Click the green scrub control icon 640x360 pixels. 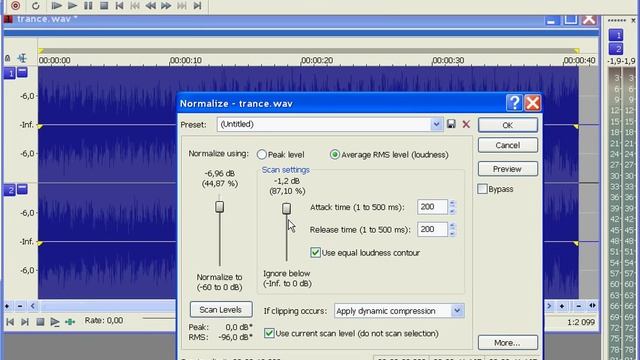pyautogui.click(x=70, y=322)
